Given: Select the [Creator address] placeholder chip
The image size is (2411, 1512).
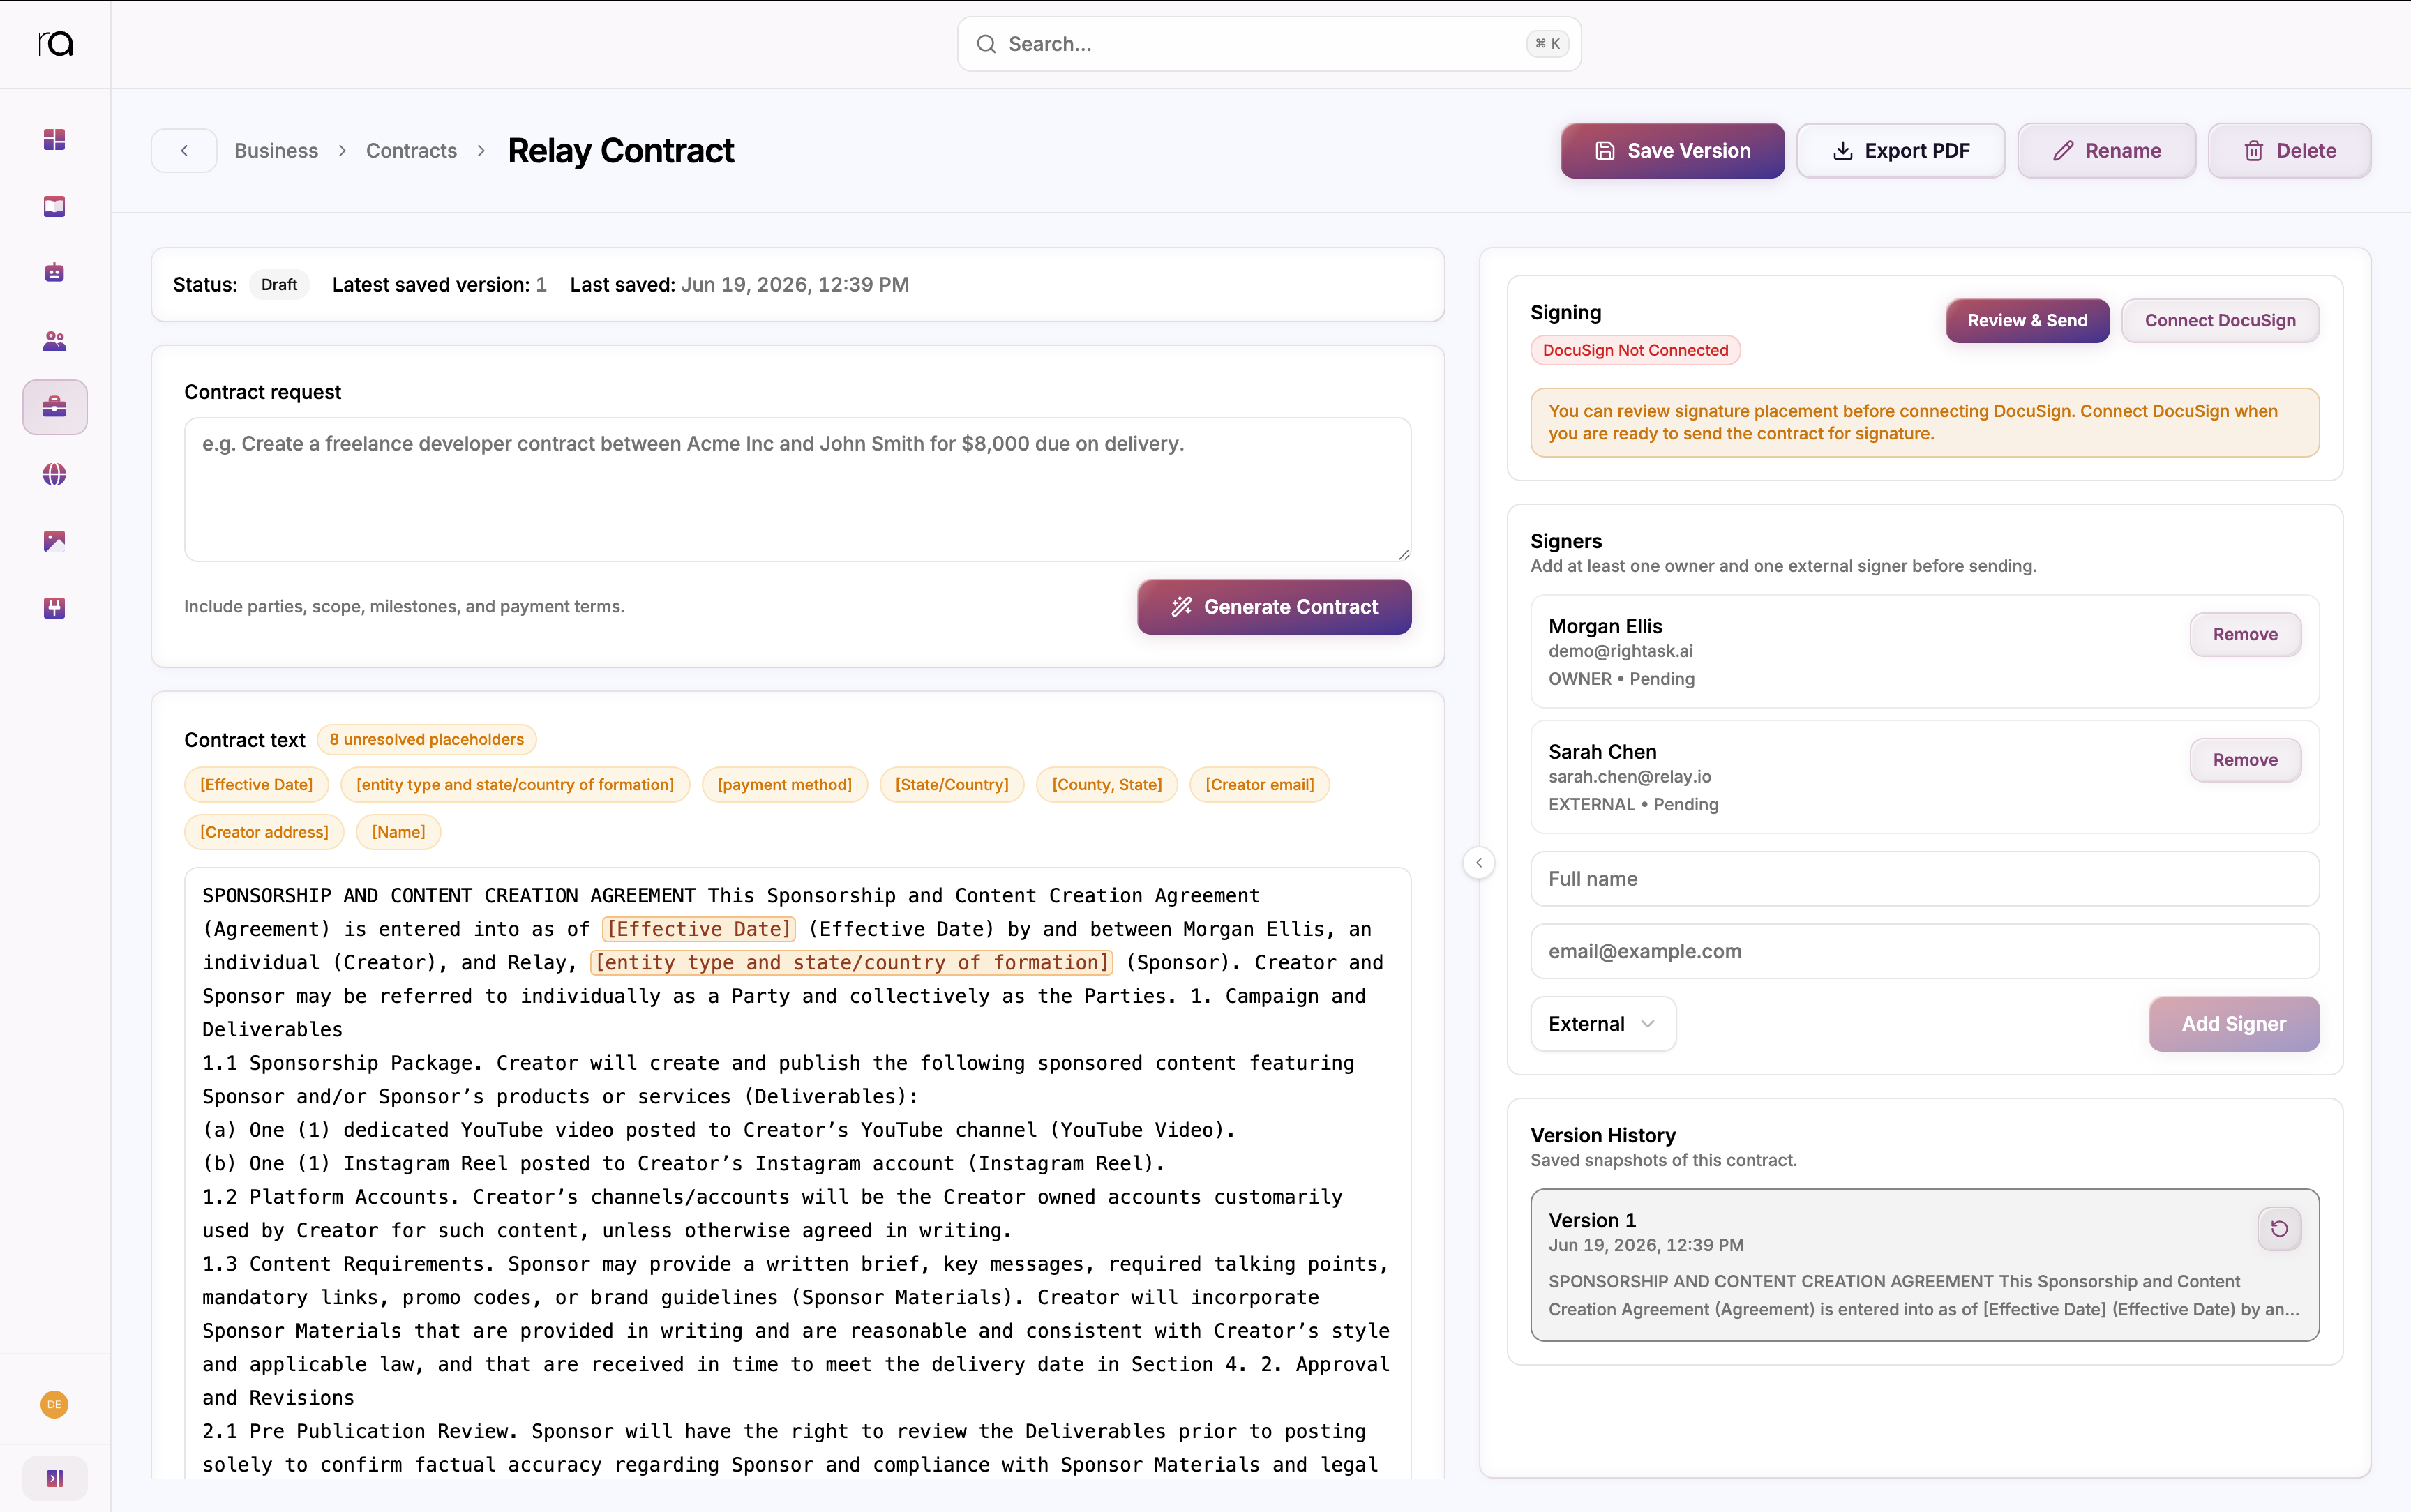Looking at the screenshot, I should [264, 831].
